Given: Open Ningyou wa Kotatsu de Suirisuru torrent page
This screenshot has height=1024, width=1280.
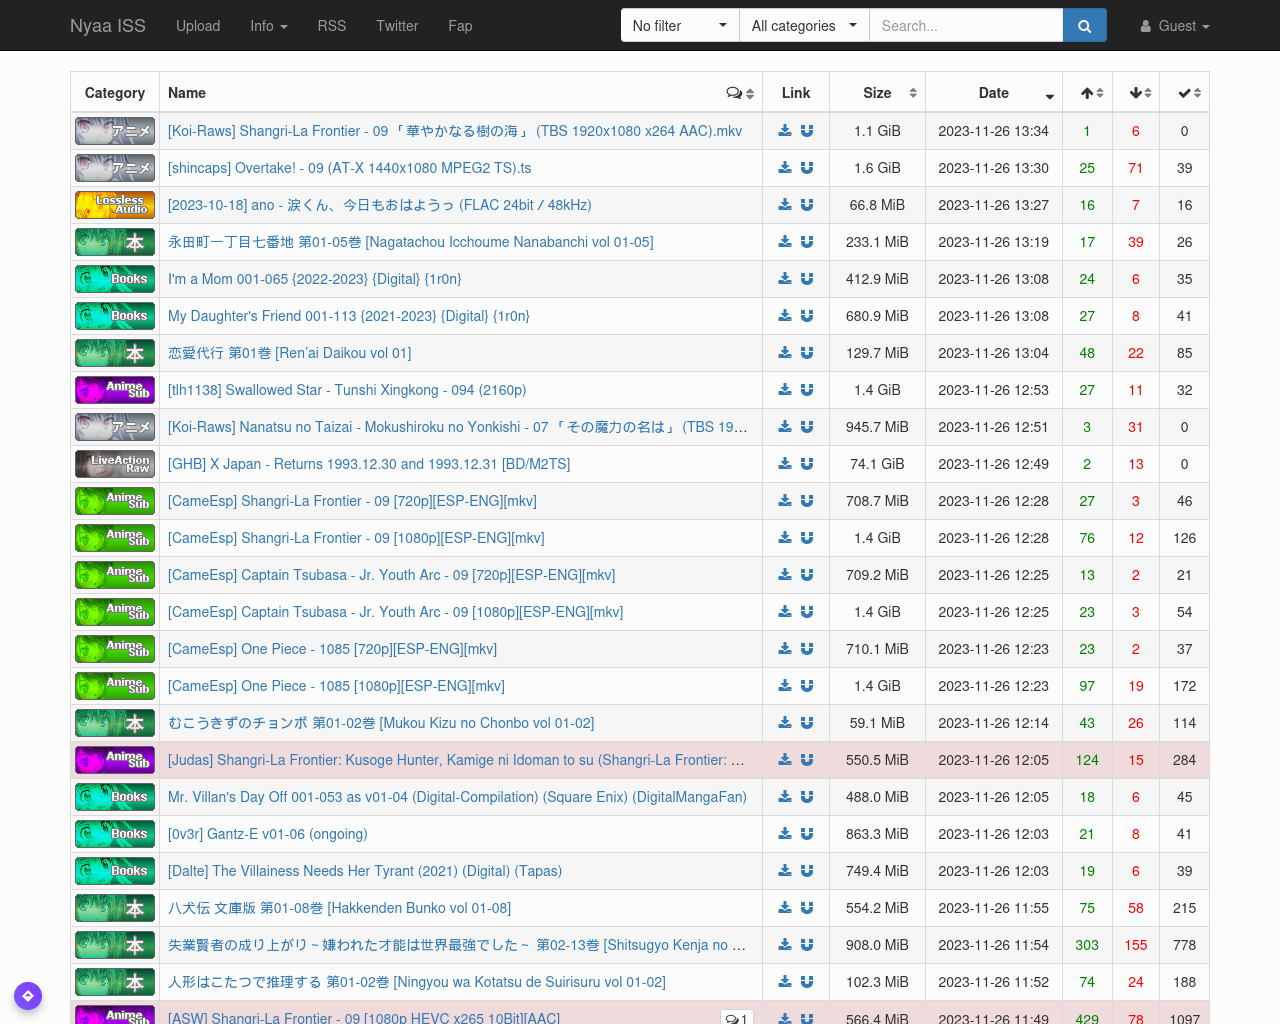Looking at the screenshot, I should pos(417,982).
